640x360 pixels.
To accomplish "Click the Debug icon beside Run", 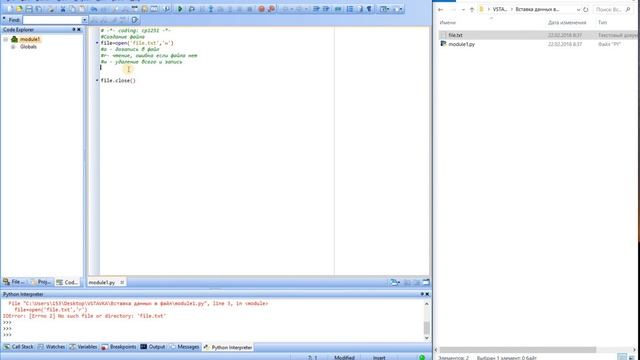I will 191,9.
